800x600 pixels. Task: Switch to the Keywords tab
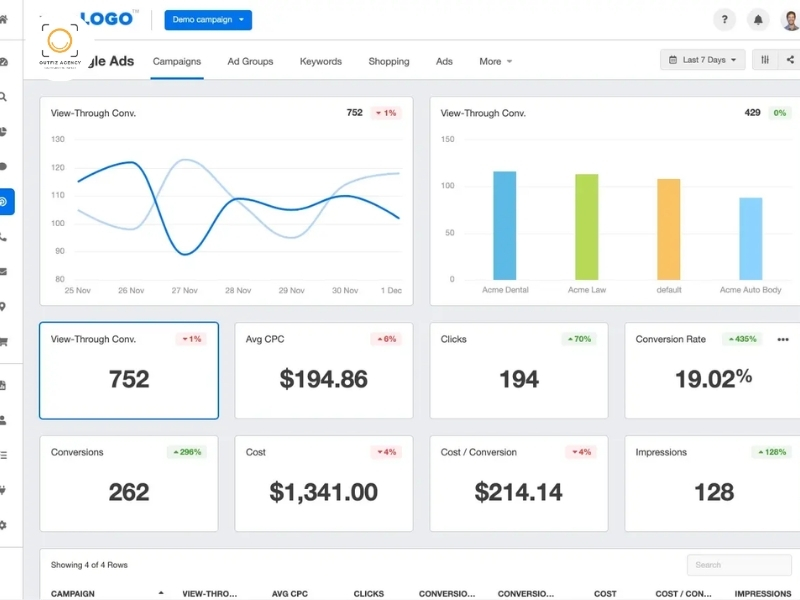(320, 61)
